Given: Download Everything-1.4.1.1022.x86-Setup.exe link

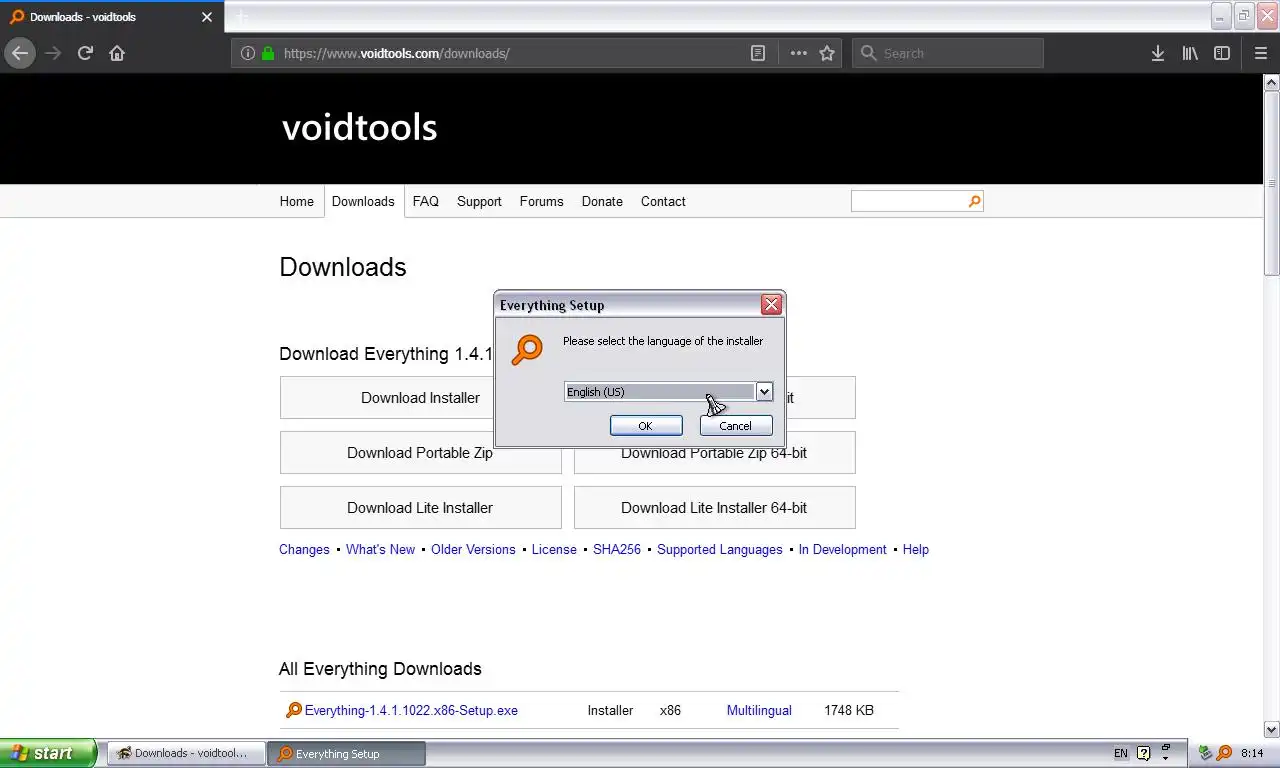Looking at the screenshot, I should [411, 710].
